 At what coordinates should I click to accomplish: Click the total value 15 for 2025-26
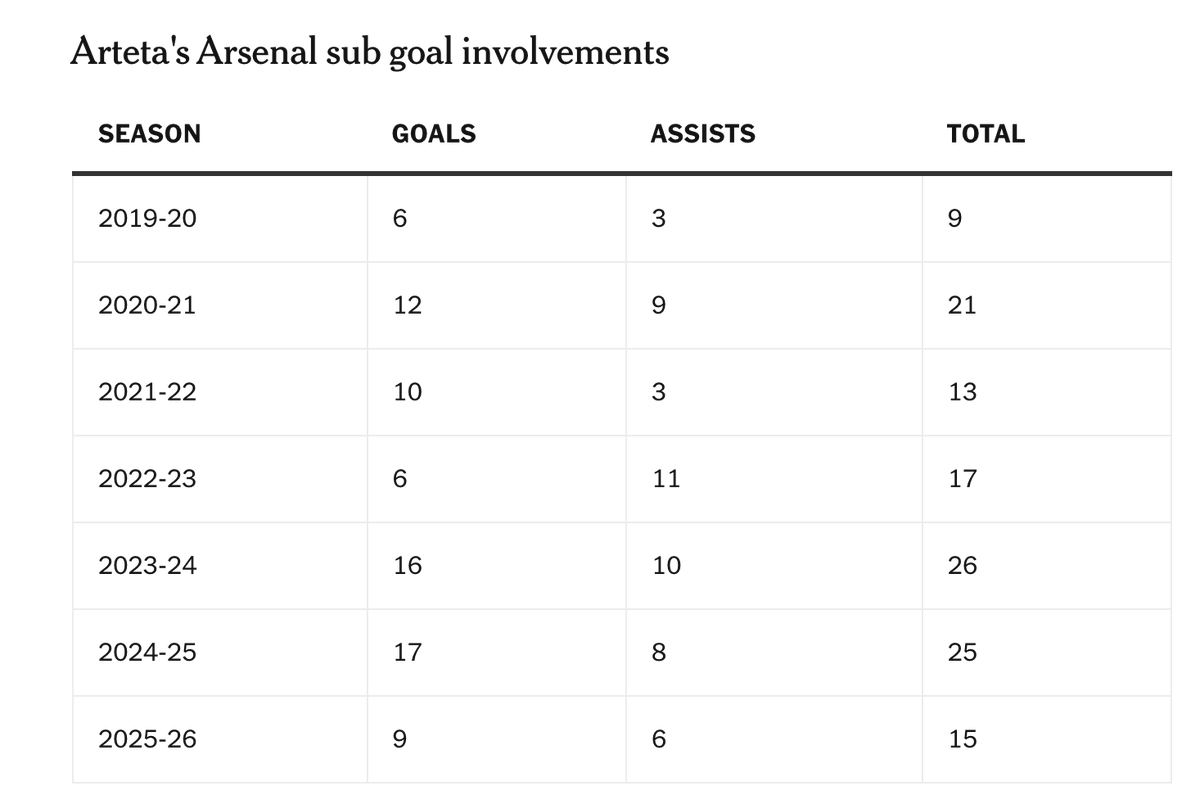coord(962,740)
